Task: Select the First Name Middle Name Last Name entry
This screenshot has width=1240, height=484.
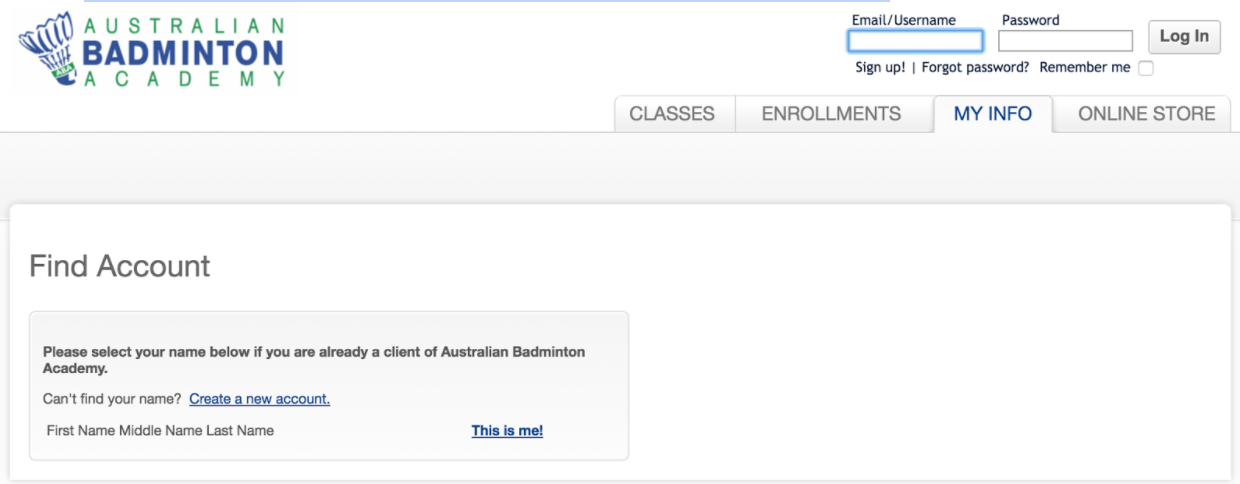Action: [160, 431]
